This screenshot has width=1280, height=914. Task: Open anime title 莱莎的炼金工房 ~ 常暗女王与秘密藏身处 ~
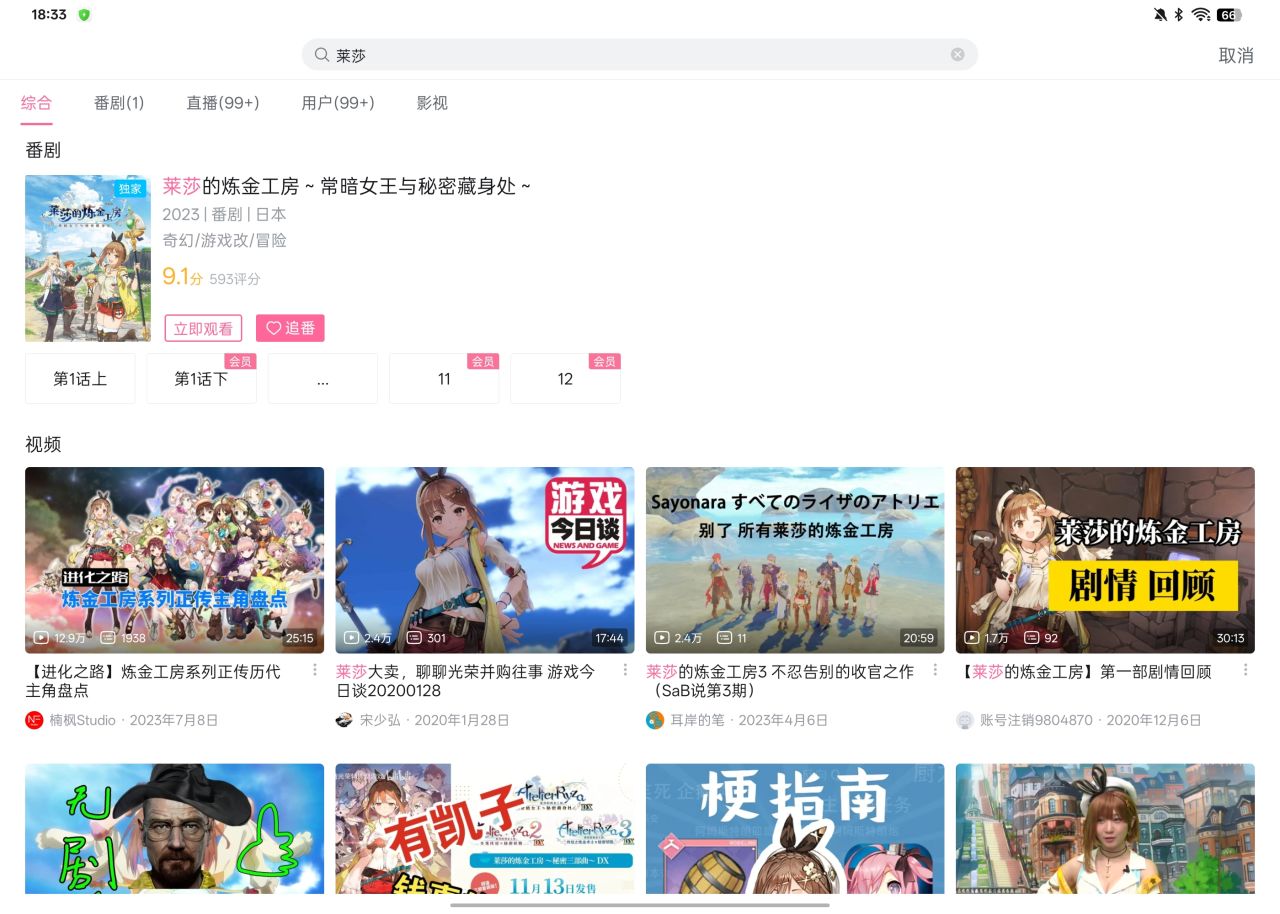[x=347, y=186]
